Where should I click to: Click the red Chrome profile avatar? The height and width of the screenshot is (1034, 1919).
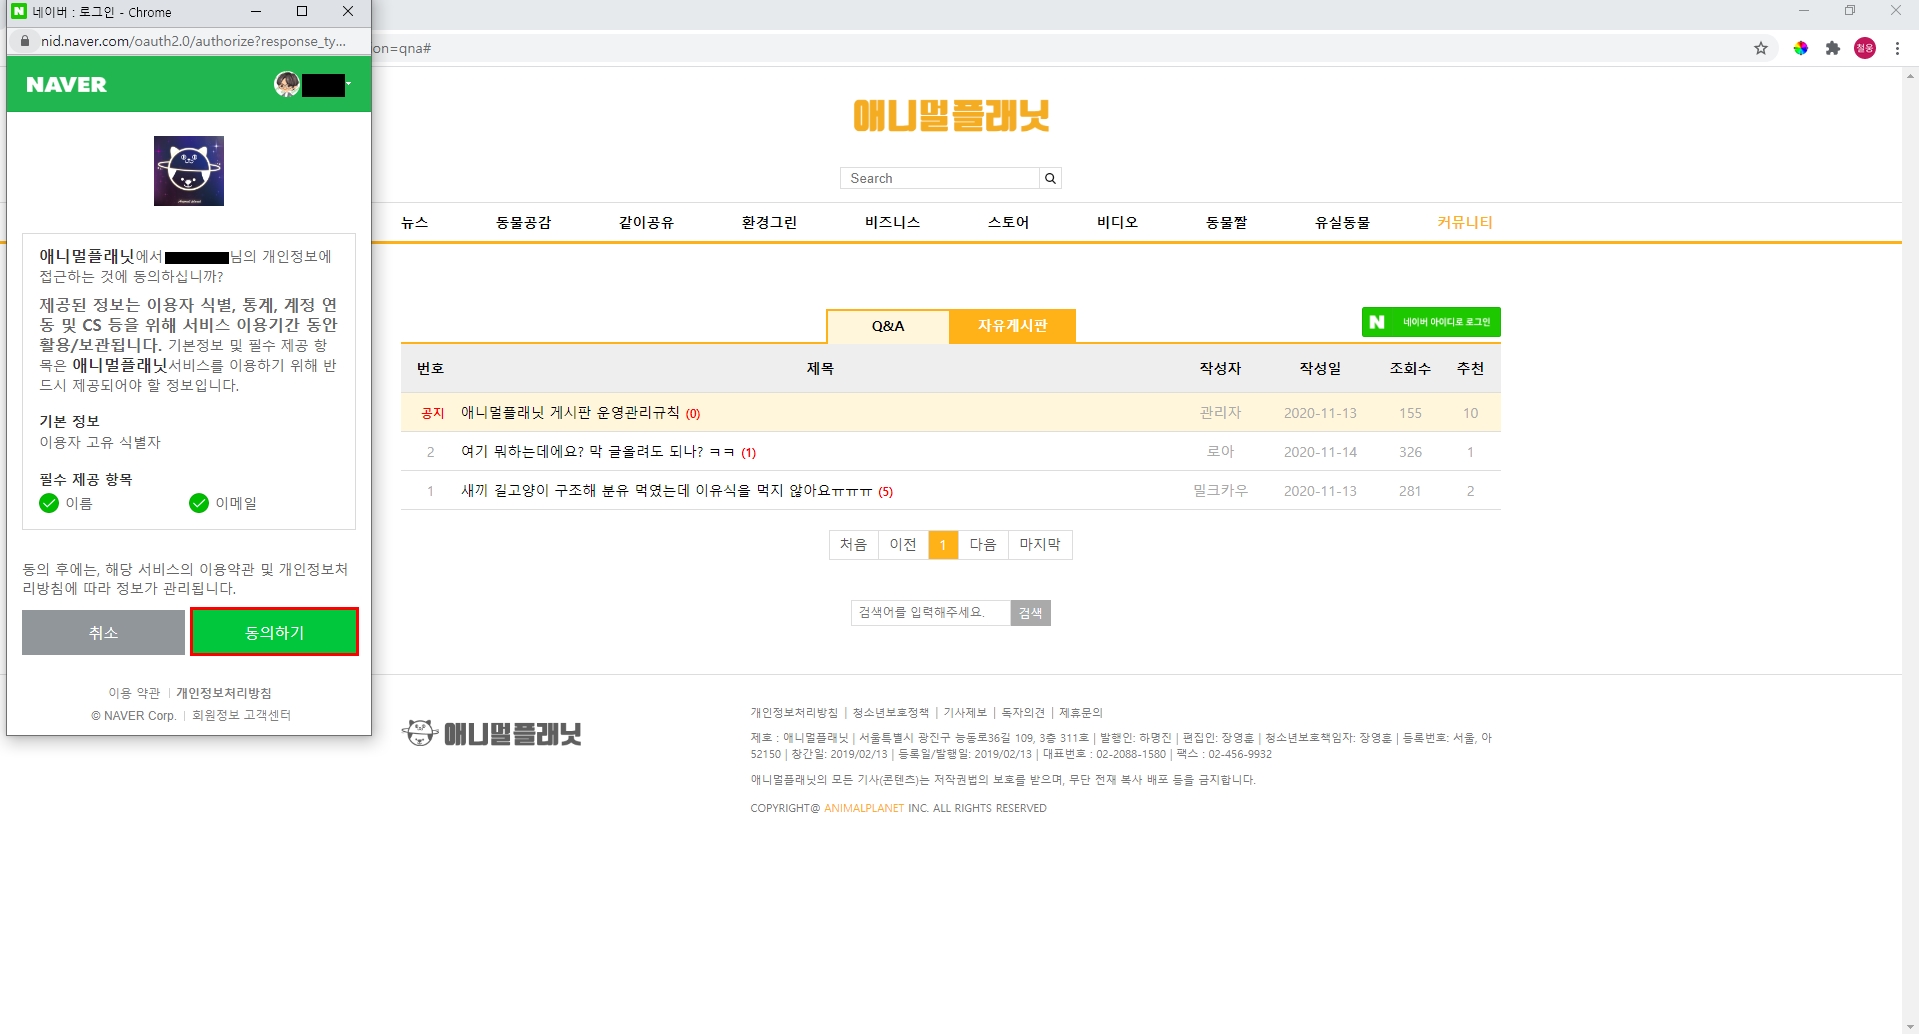[1865, 48]
